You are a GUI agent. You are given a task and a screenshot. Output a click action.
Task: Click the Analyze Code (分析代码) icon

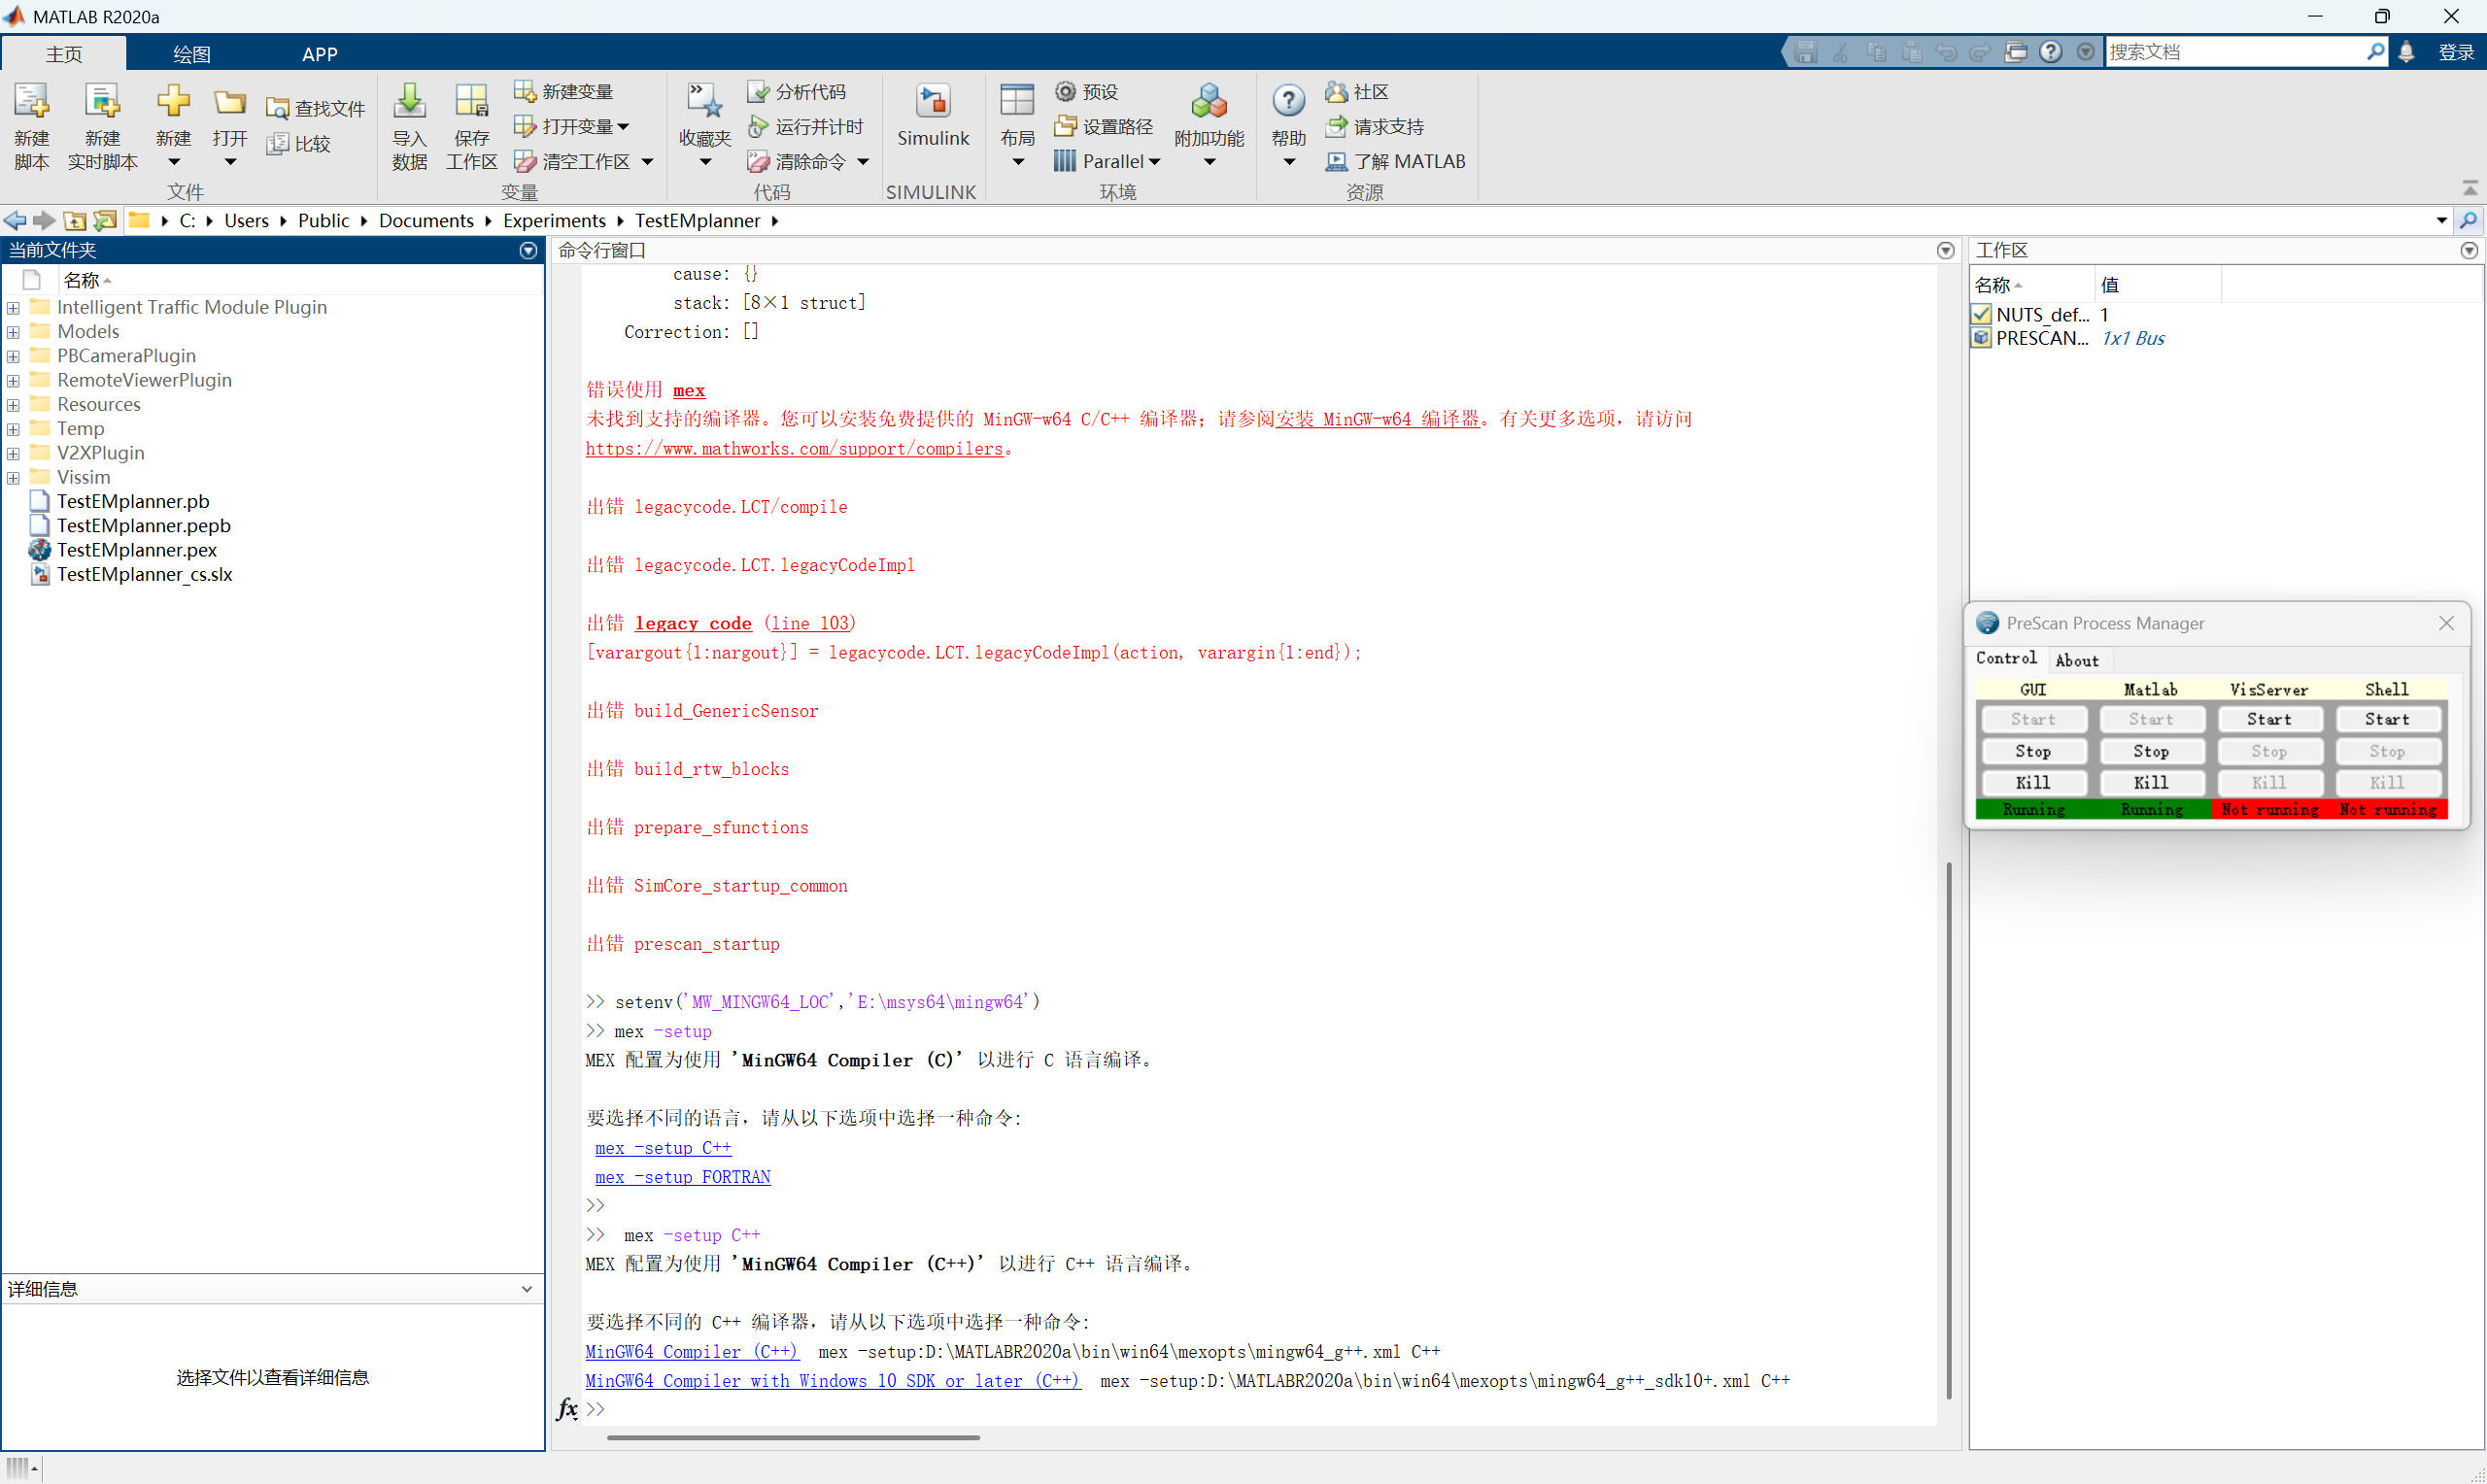(x=757, y=92)
